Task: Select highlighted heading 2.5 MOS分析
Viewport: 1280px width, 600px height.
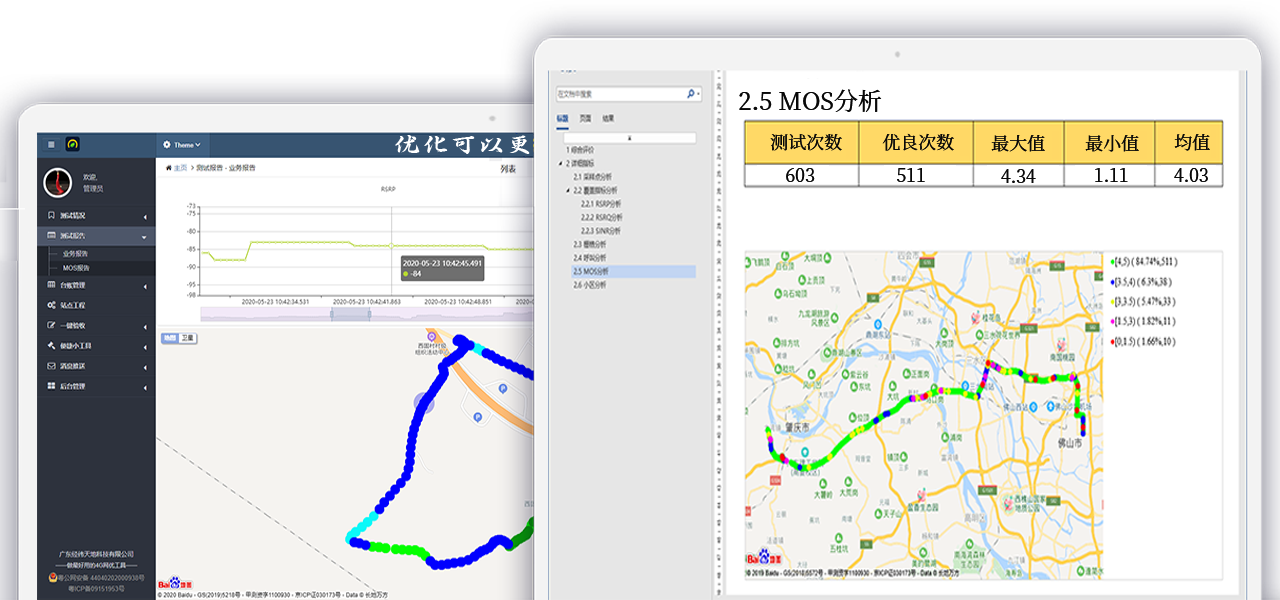Action: click(633, 271)
